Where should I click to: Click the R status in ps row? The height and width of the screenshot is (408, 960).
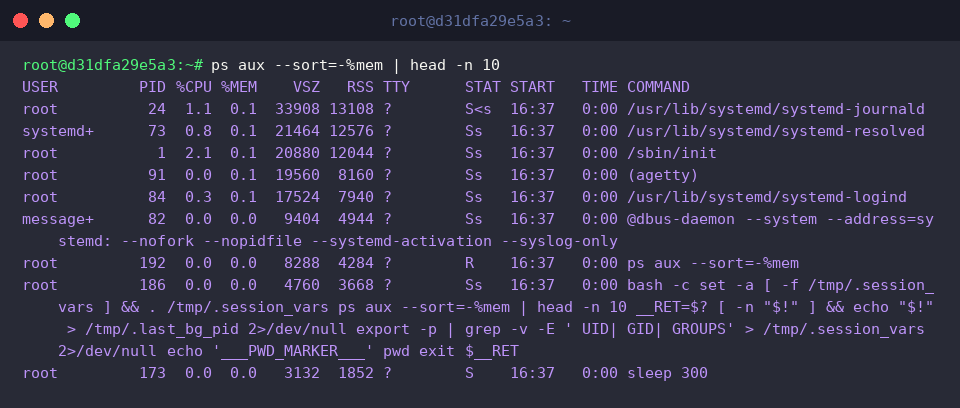coord(469,263)
